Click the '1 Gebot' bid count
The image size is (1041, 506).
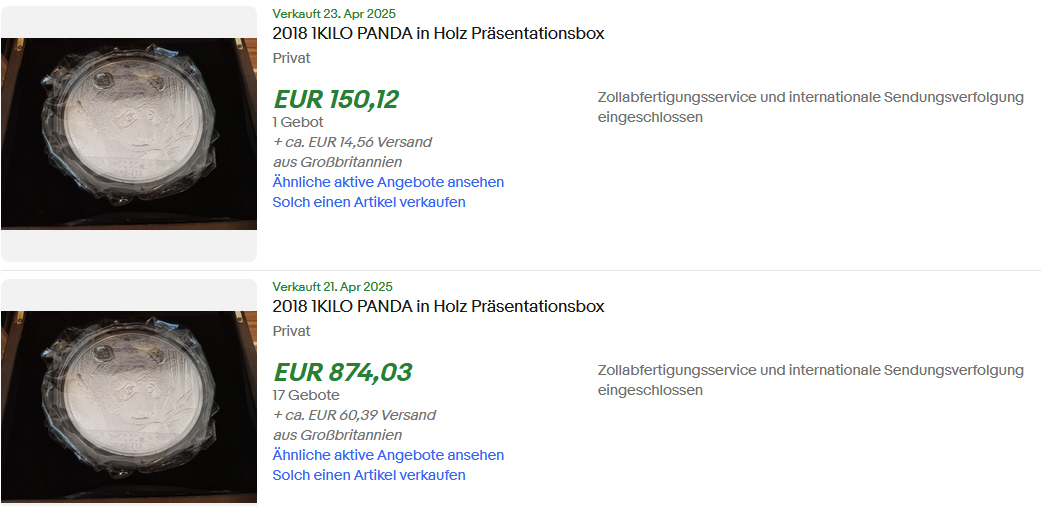pyautogui.click(x=298, y=122)
